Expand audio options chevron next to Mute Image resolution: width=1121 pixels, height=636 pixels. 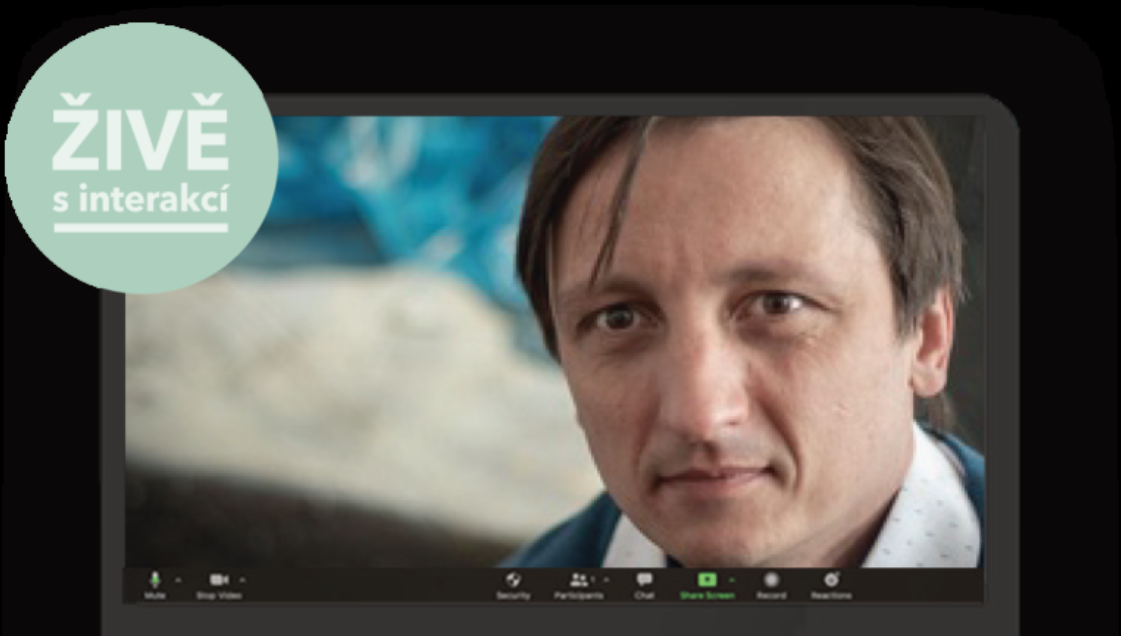[178, 580]
